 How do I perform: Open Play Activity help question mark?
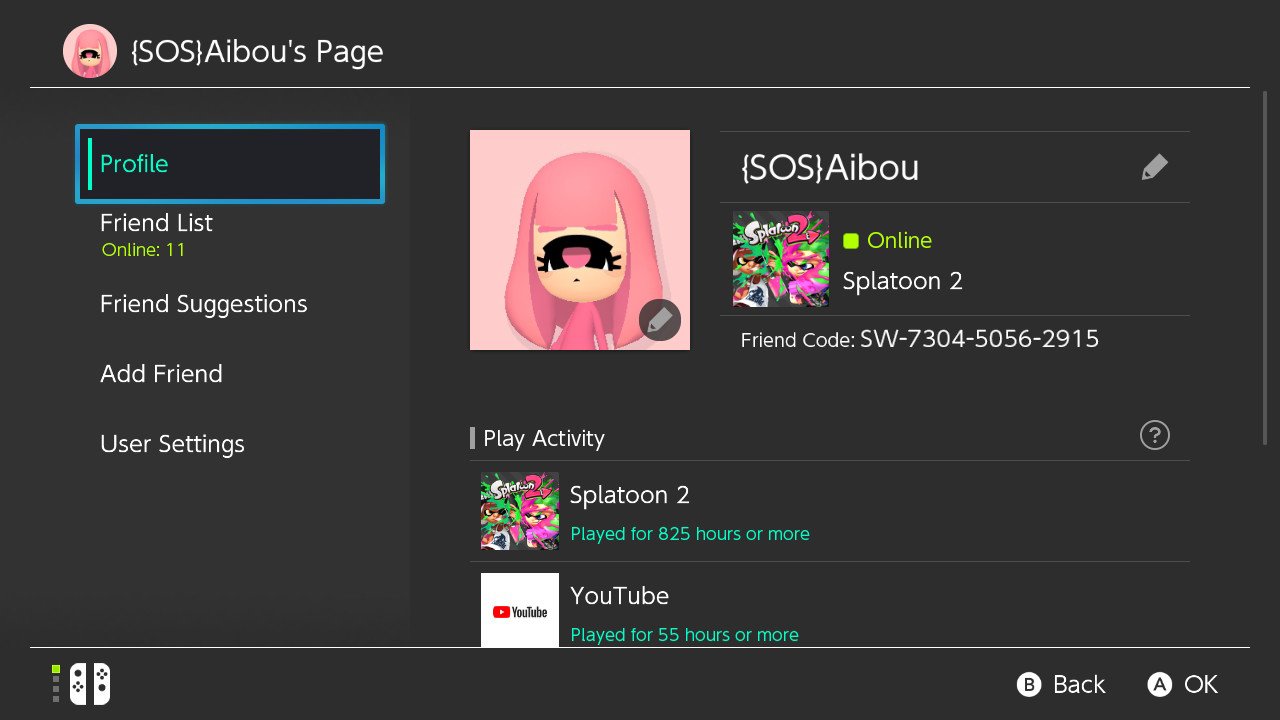(x=1155, y=435)
